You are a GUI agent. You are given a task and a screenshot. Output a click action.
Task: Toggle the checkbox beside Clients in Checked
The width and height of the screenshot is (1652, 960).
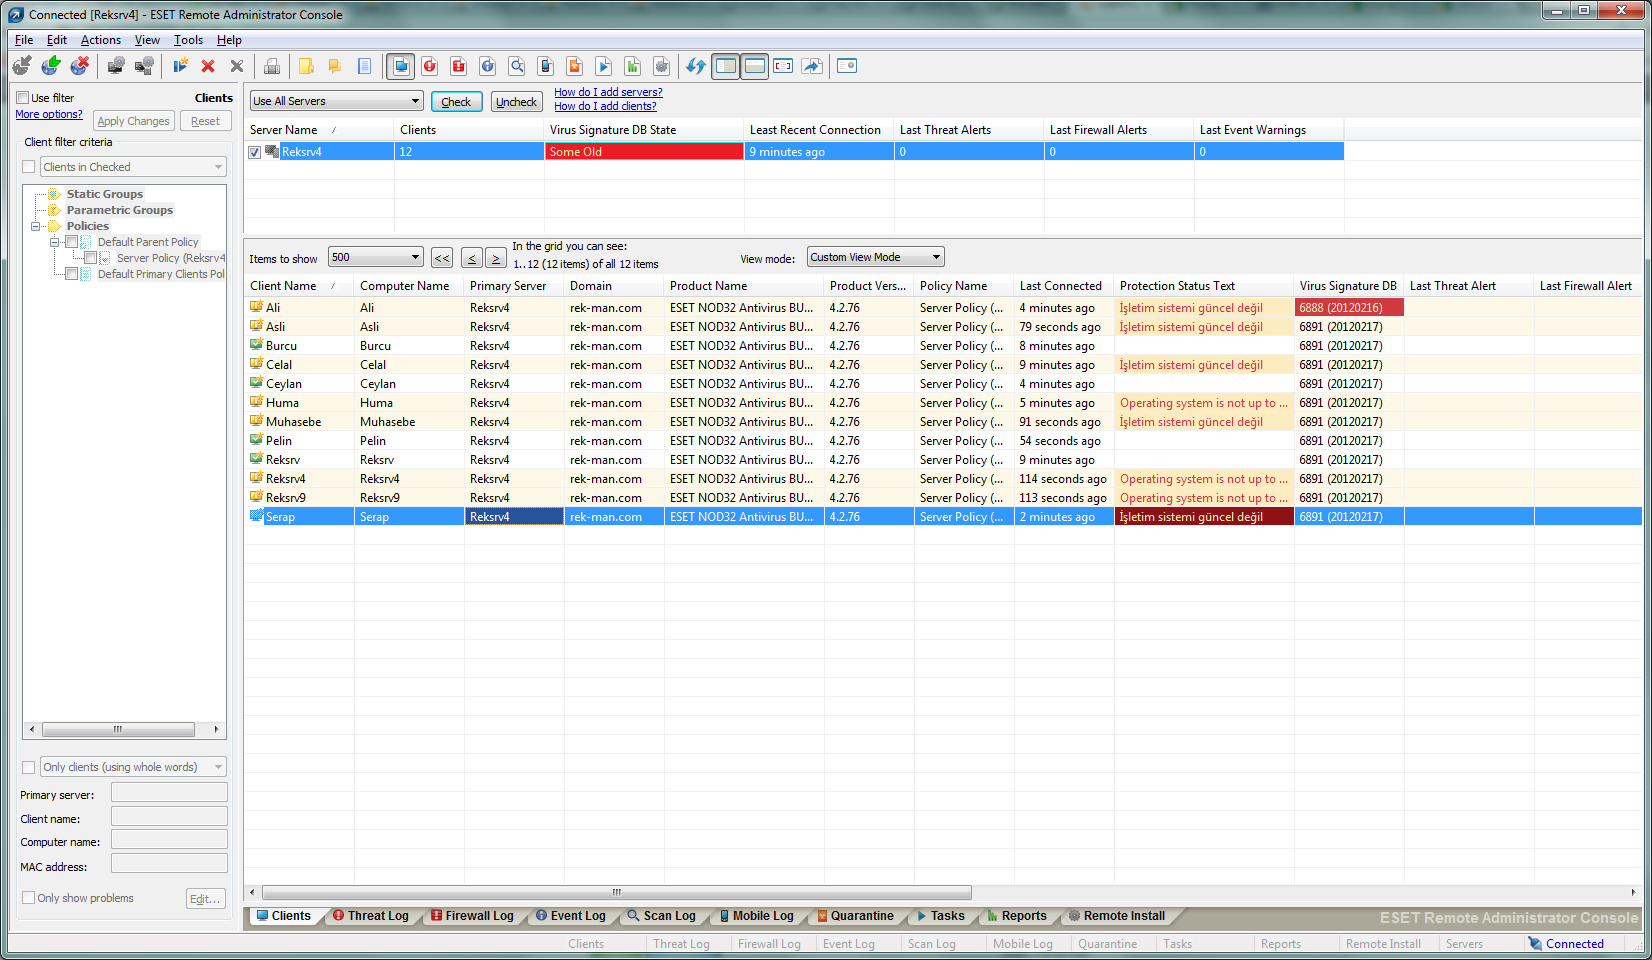pyautogui.click(x=28, y=167)
